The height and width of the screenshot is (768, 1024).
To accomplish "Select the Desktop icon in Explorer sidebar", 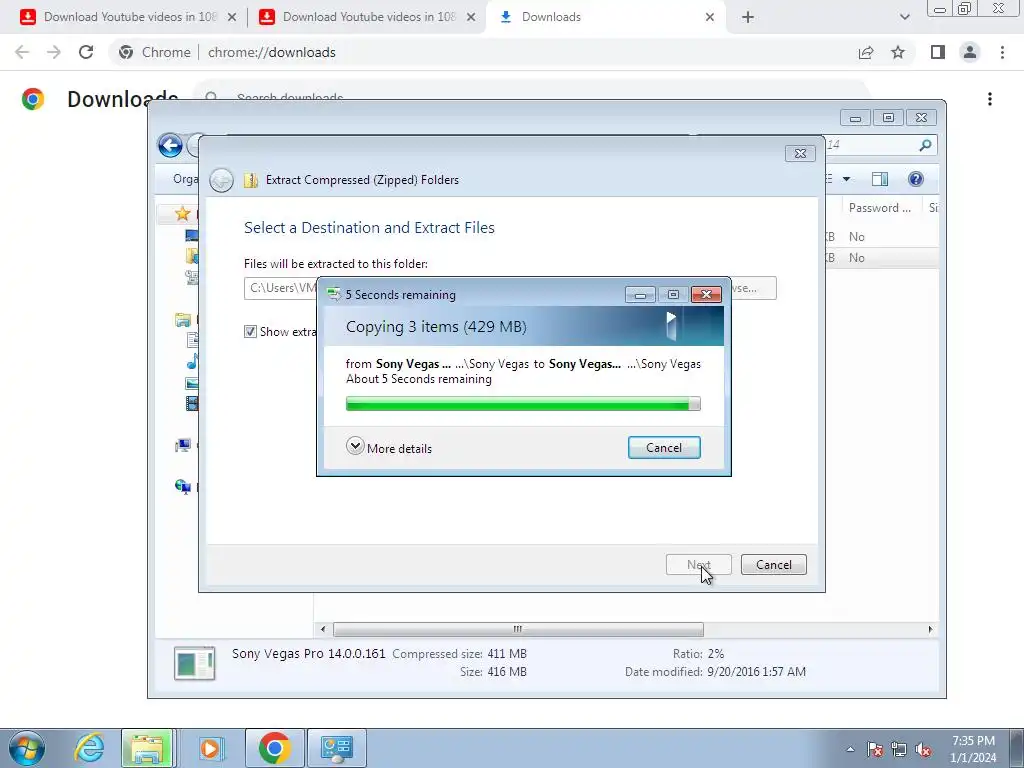I will click(x=191, y=235).
